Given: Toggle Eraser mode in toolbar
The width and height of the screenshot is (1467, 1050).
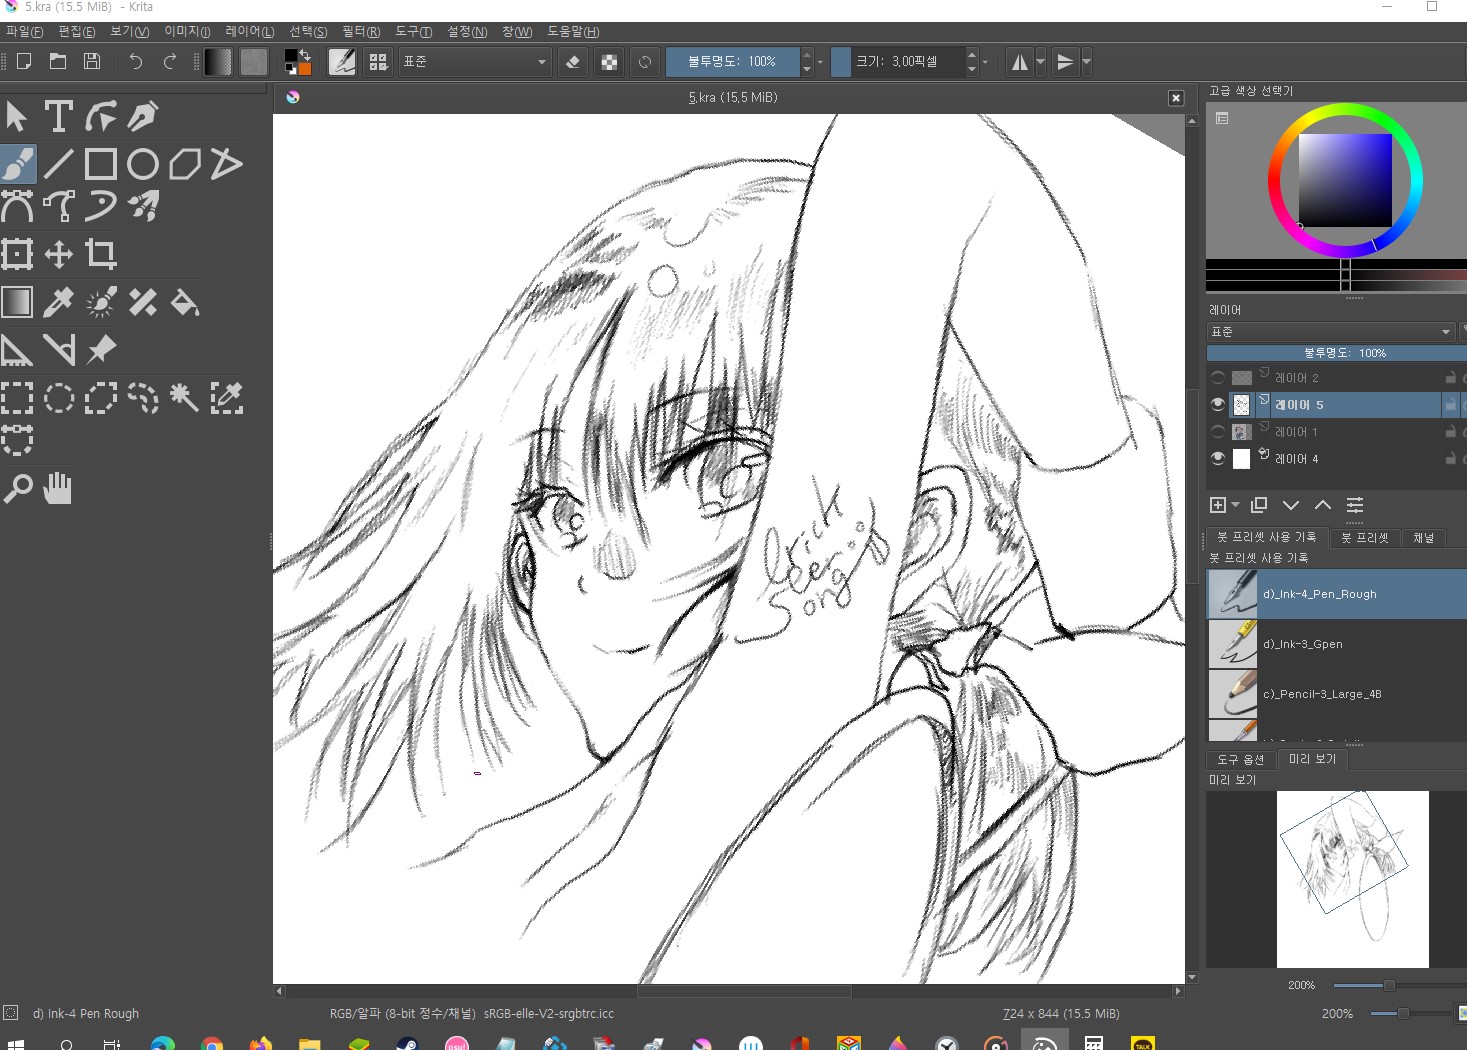Looking at the screenshot, I should click(x=573, y=62).
